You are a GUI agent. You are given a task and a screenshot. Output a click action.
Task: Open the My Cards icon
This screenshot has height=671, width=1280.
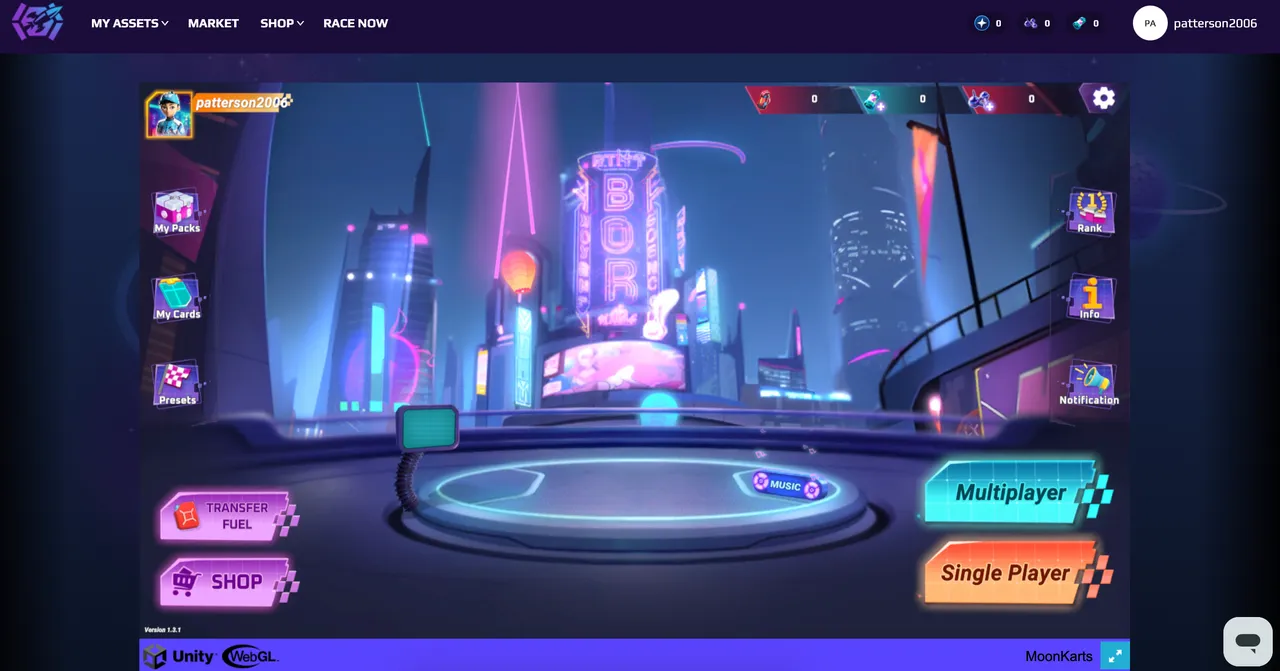tap(178, 298)
